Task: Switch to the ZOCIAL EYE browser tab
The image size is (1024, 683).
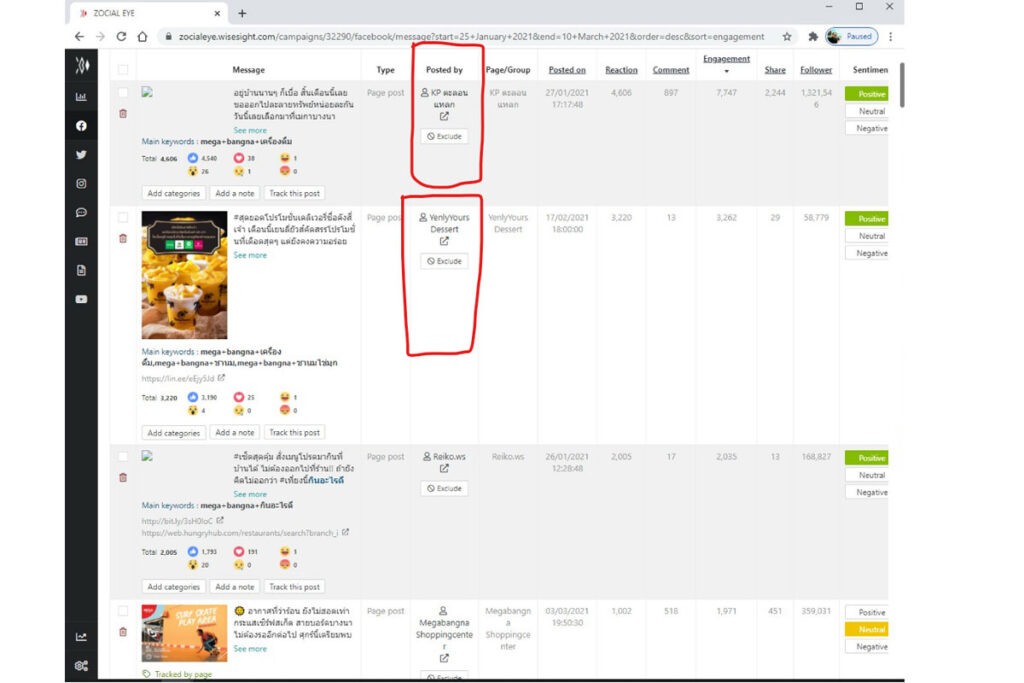Action: pyautogui.click(x=150, y=13)
